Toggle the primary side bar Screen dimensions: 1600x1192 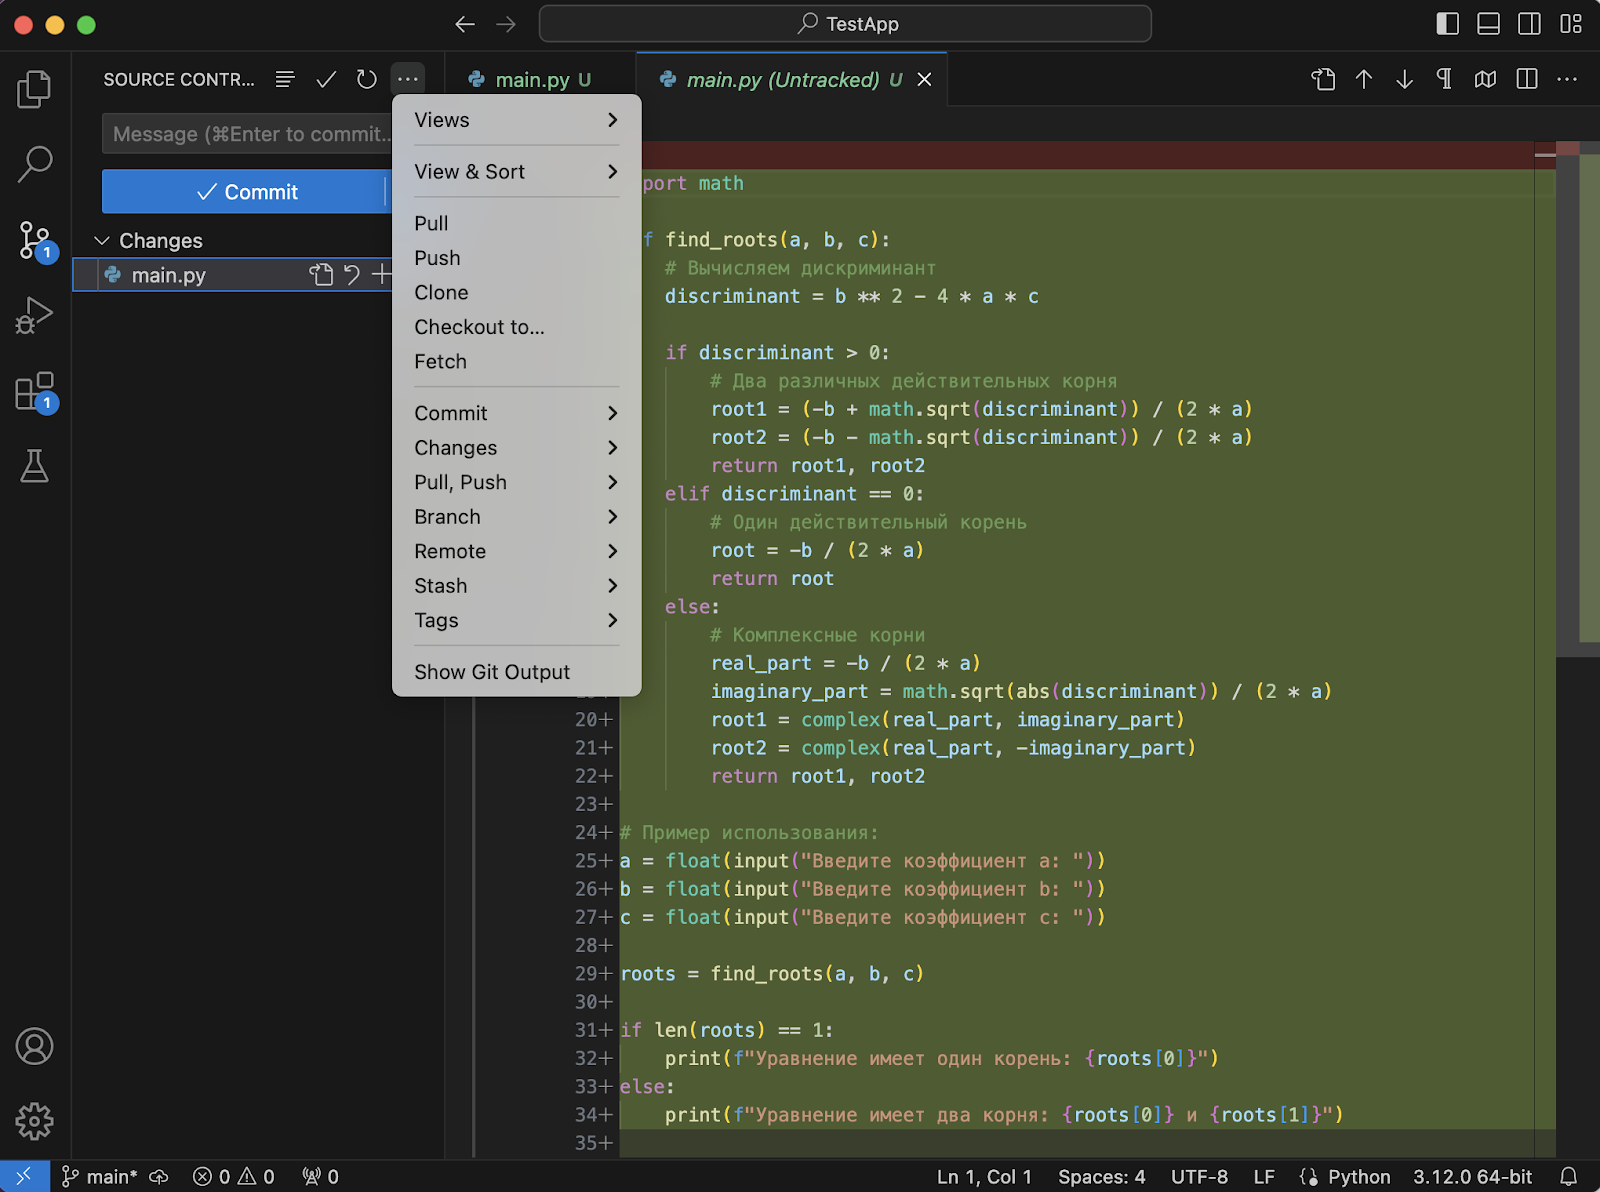[1448, 24]
